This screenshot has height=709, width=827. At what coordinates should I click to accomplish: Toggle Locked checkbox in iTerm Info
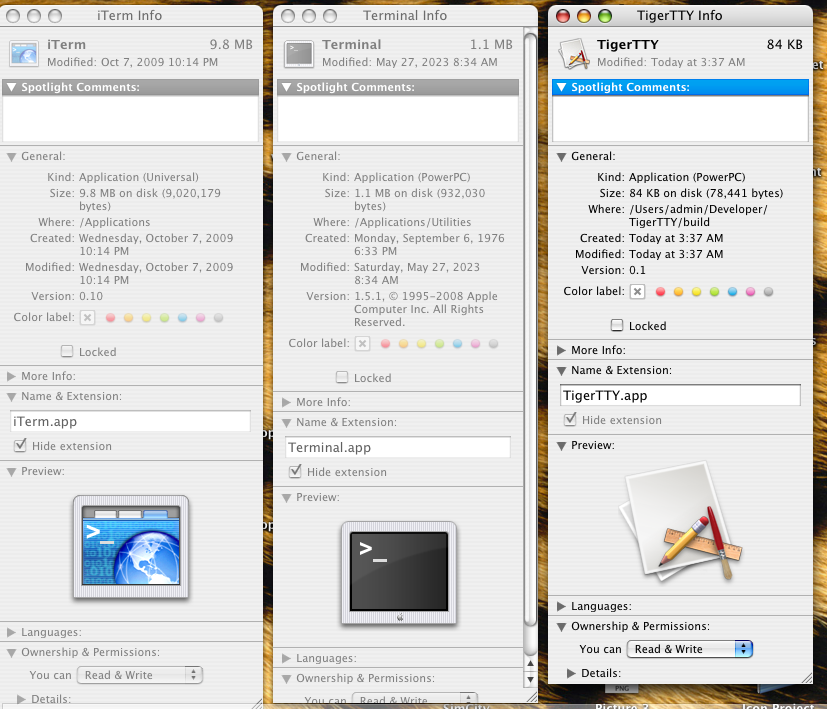(67, 351)
